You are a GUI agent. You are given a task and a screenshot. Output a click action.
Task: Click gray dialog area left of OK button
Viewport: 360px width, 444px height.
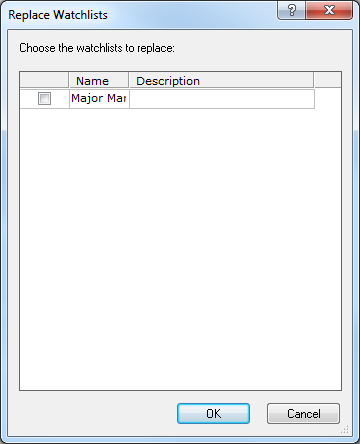pos(97,414)
